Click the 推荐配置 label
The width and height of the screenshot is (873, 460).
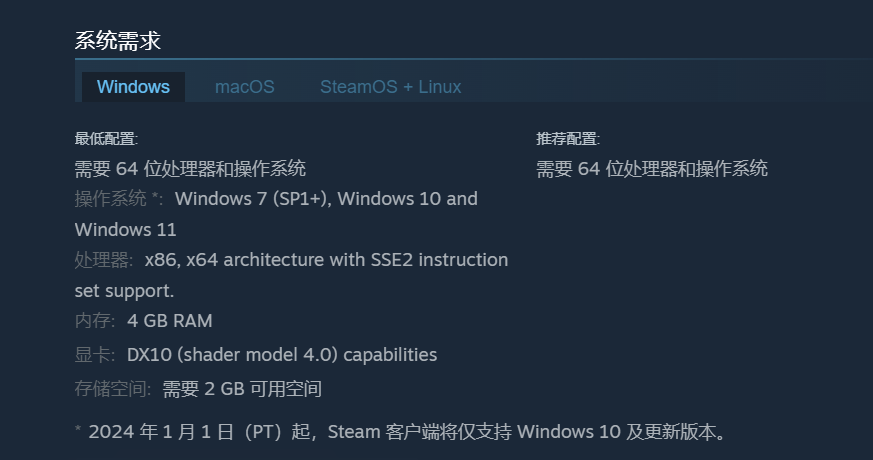[568, 139]
